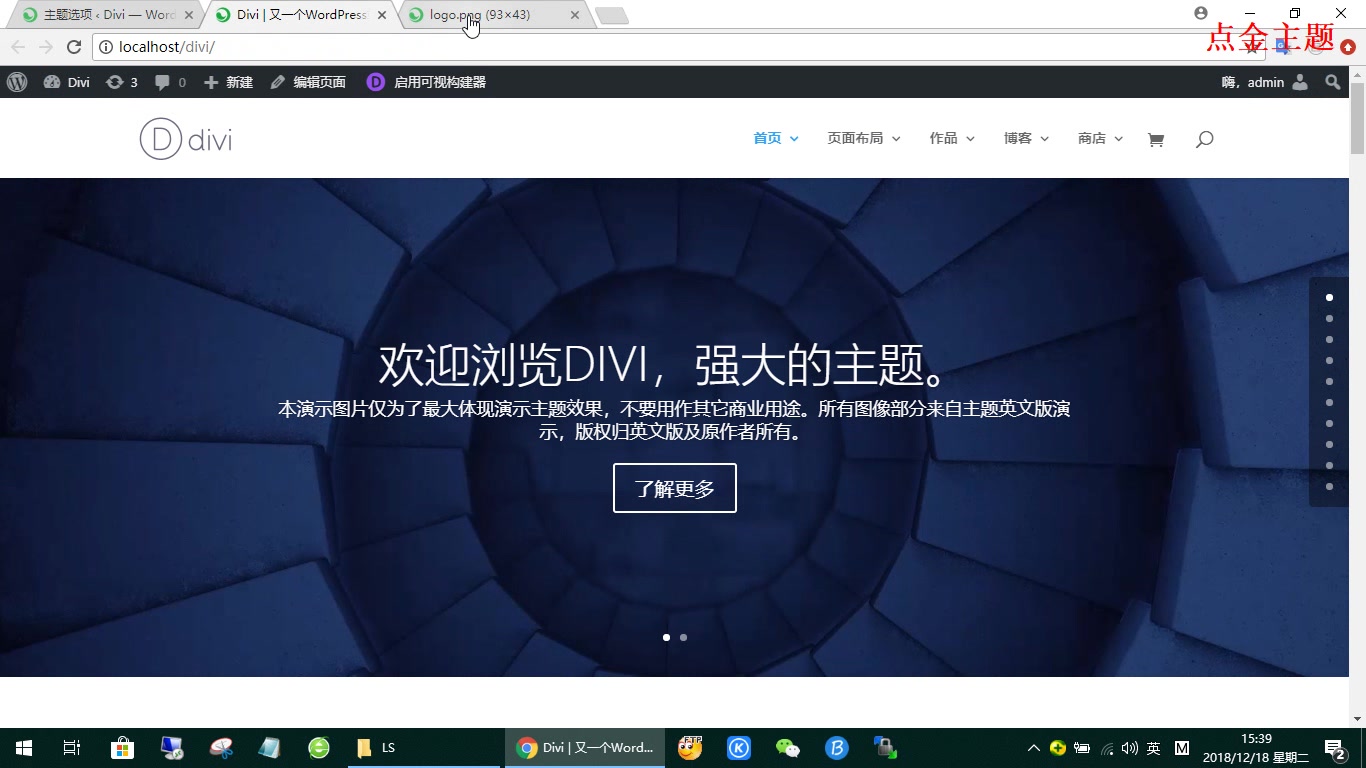This screenshot has width=1366, height=768.
Task: Open the Action Center notification icon
Action: 1335,748
